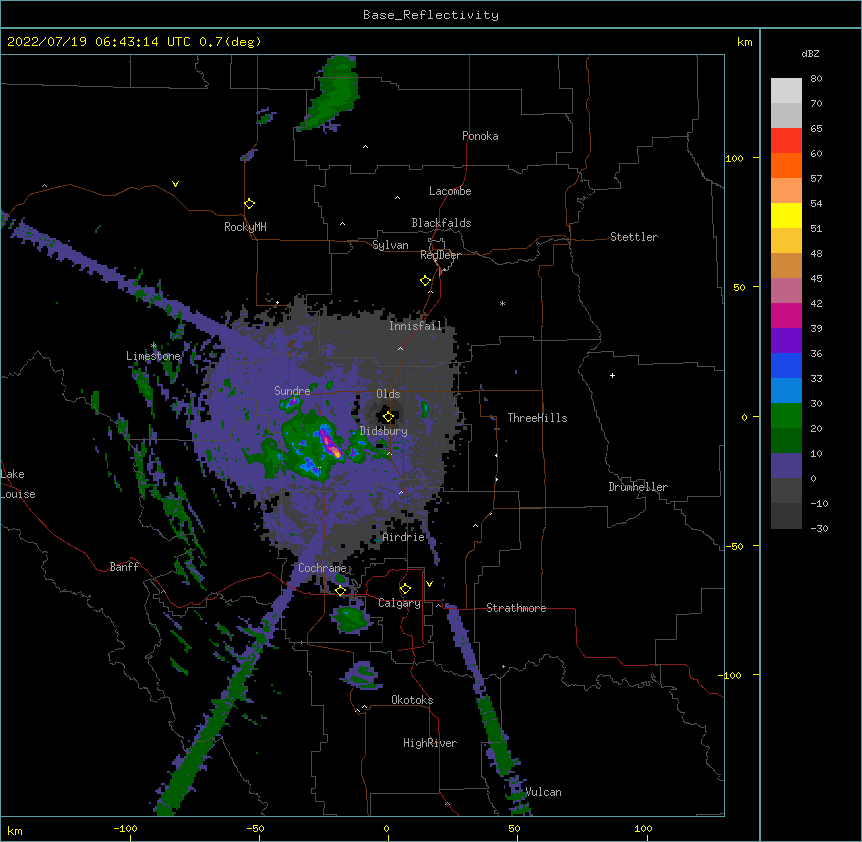The image size is (862, 842).
Task: Select the yellow diamond marker at Olds
Action: coord(388,417)
